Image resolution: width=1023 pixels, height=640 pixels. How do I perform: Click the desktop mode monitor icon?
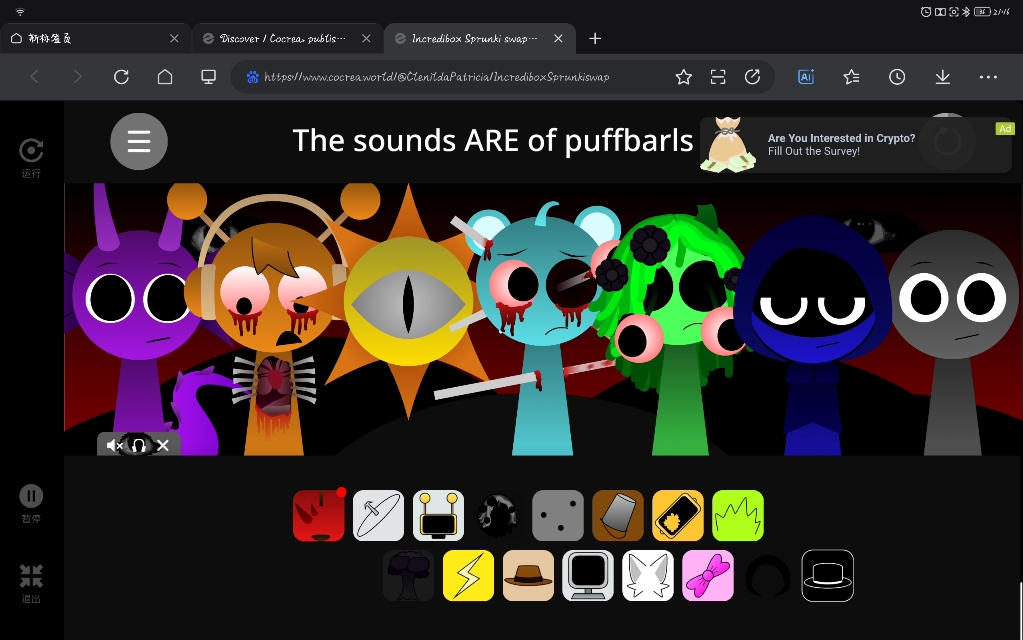pyautogui.click(x=209, y=77)
